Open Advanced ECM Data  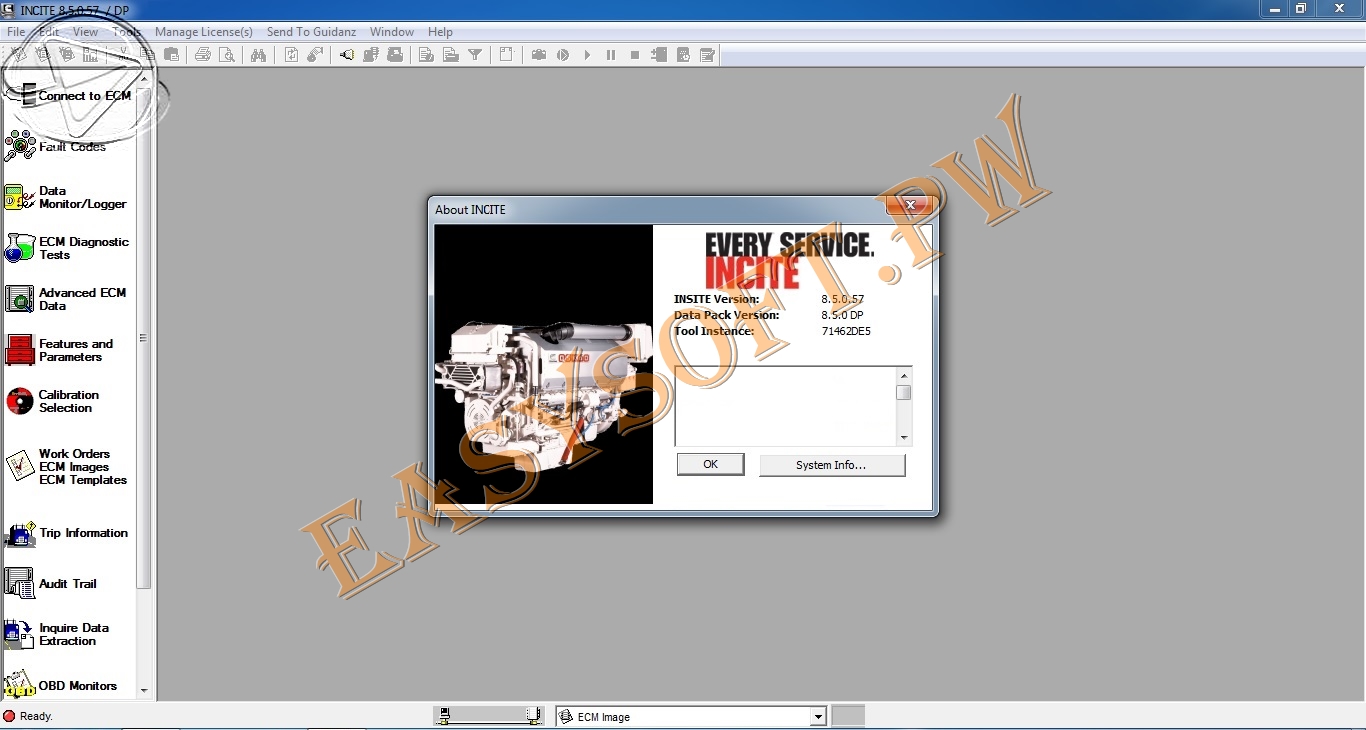coord(66,299)
